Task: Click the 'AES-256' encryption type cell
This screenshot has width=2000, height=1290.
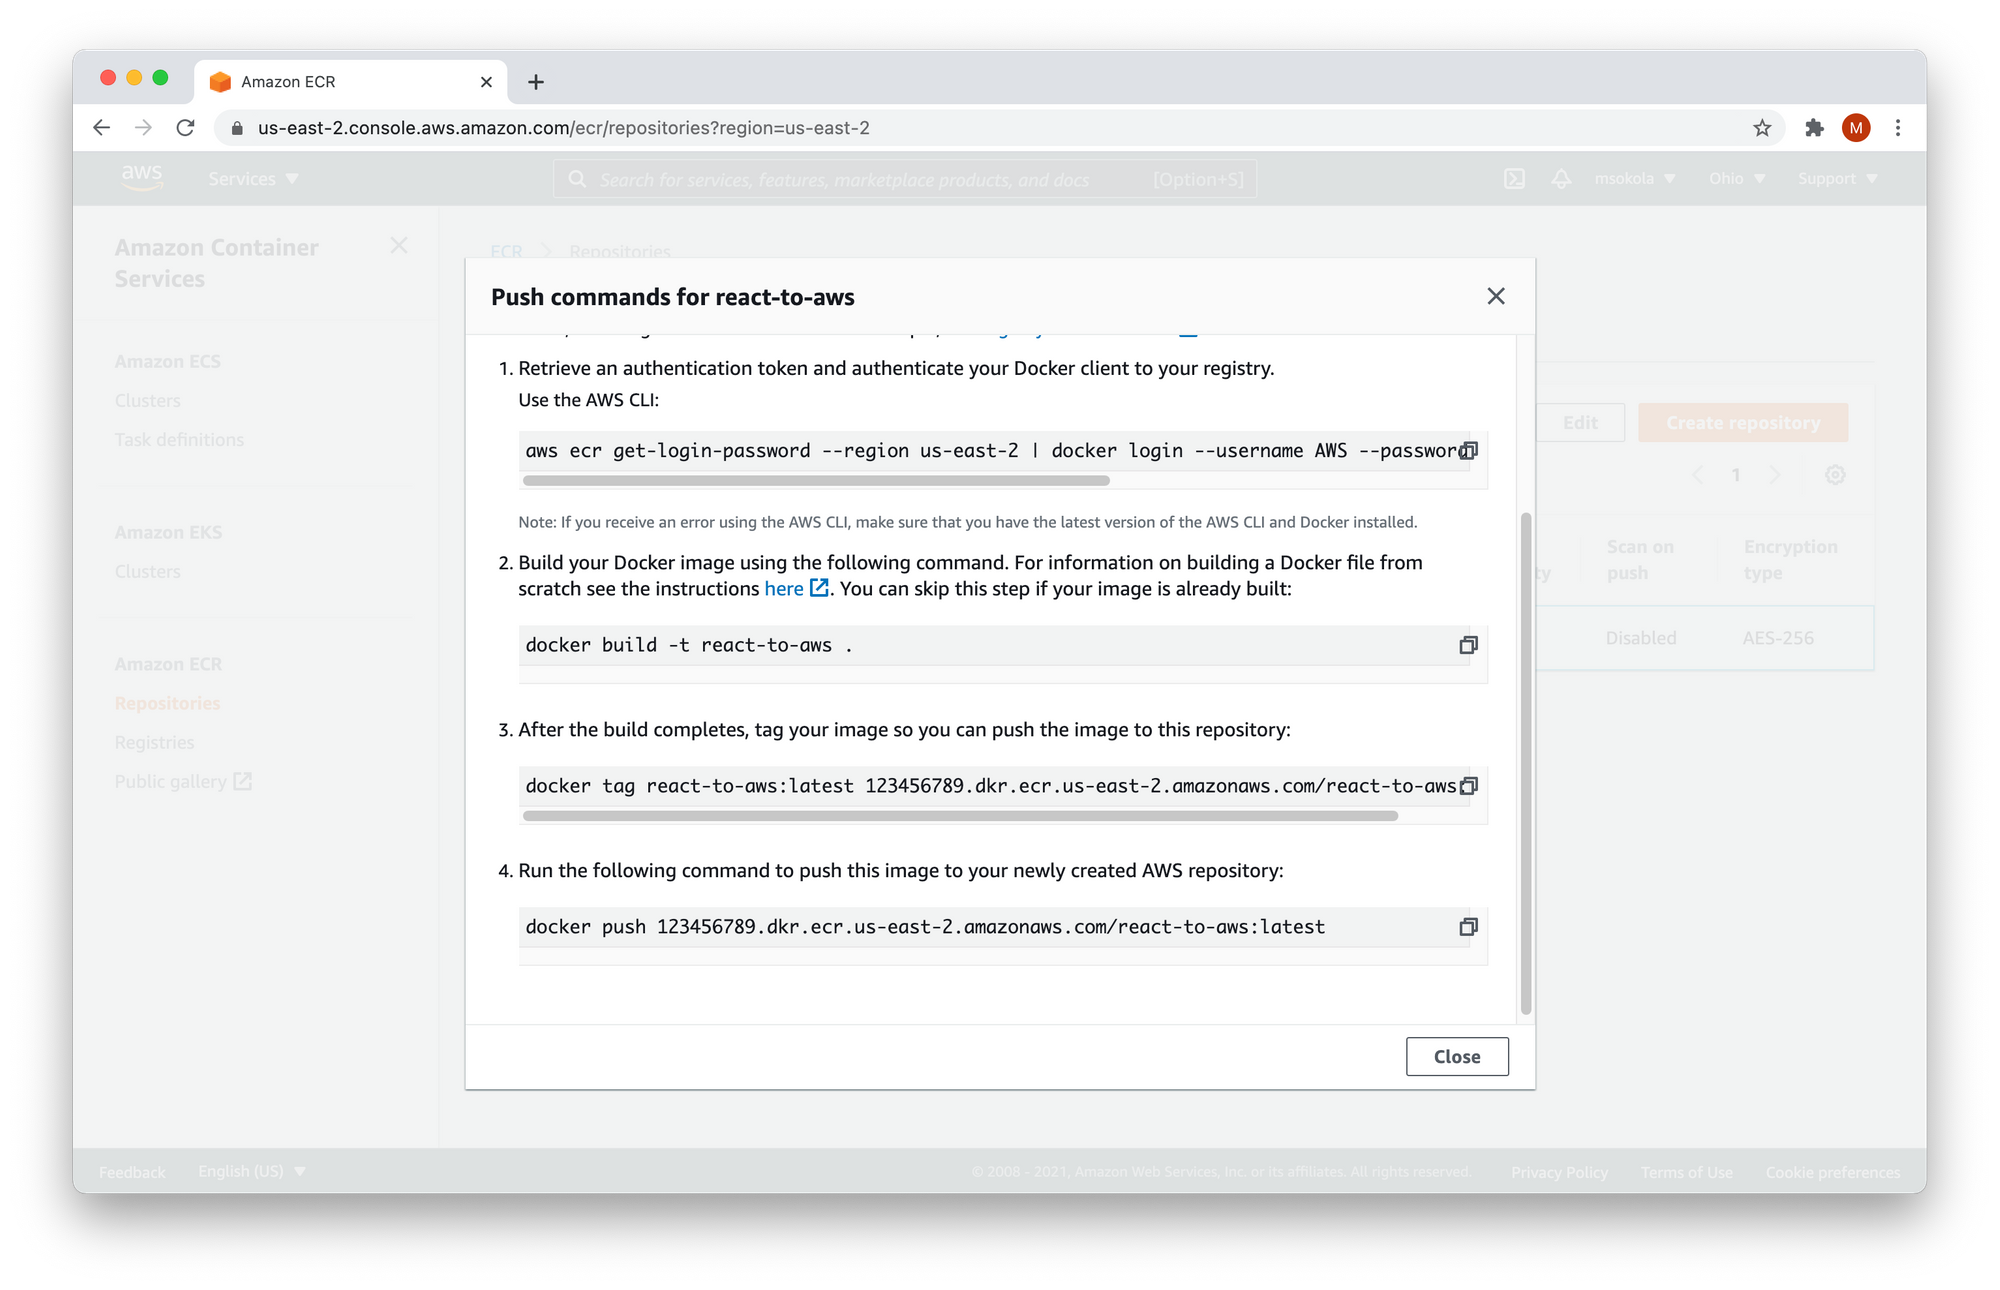Action: coord(1778,638)
